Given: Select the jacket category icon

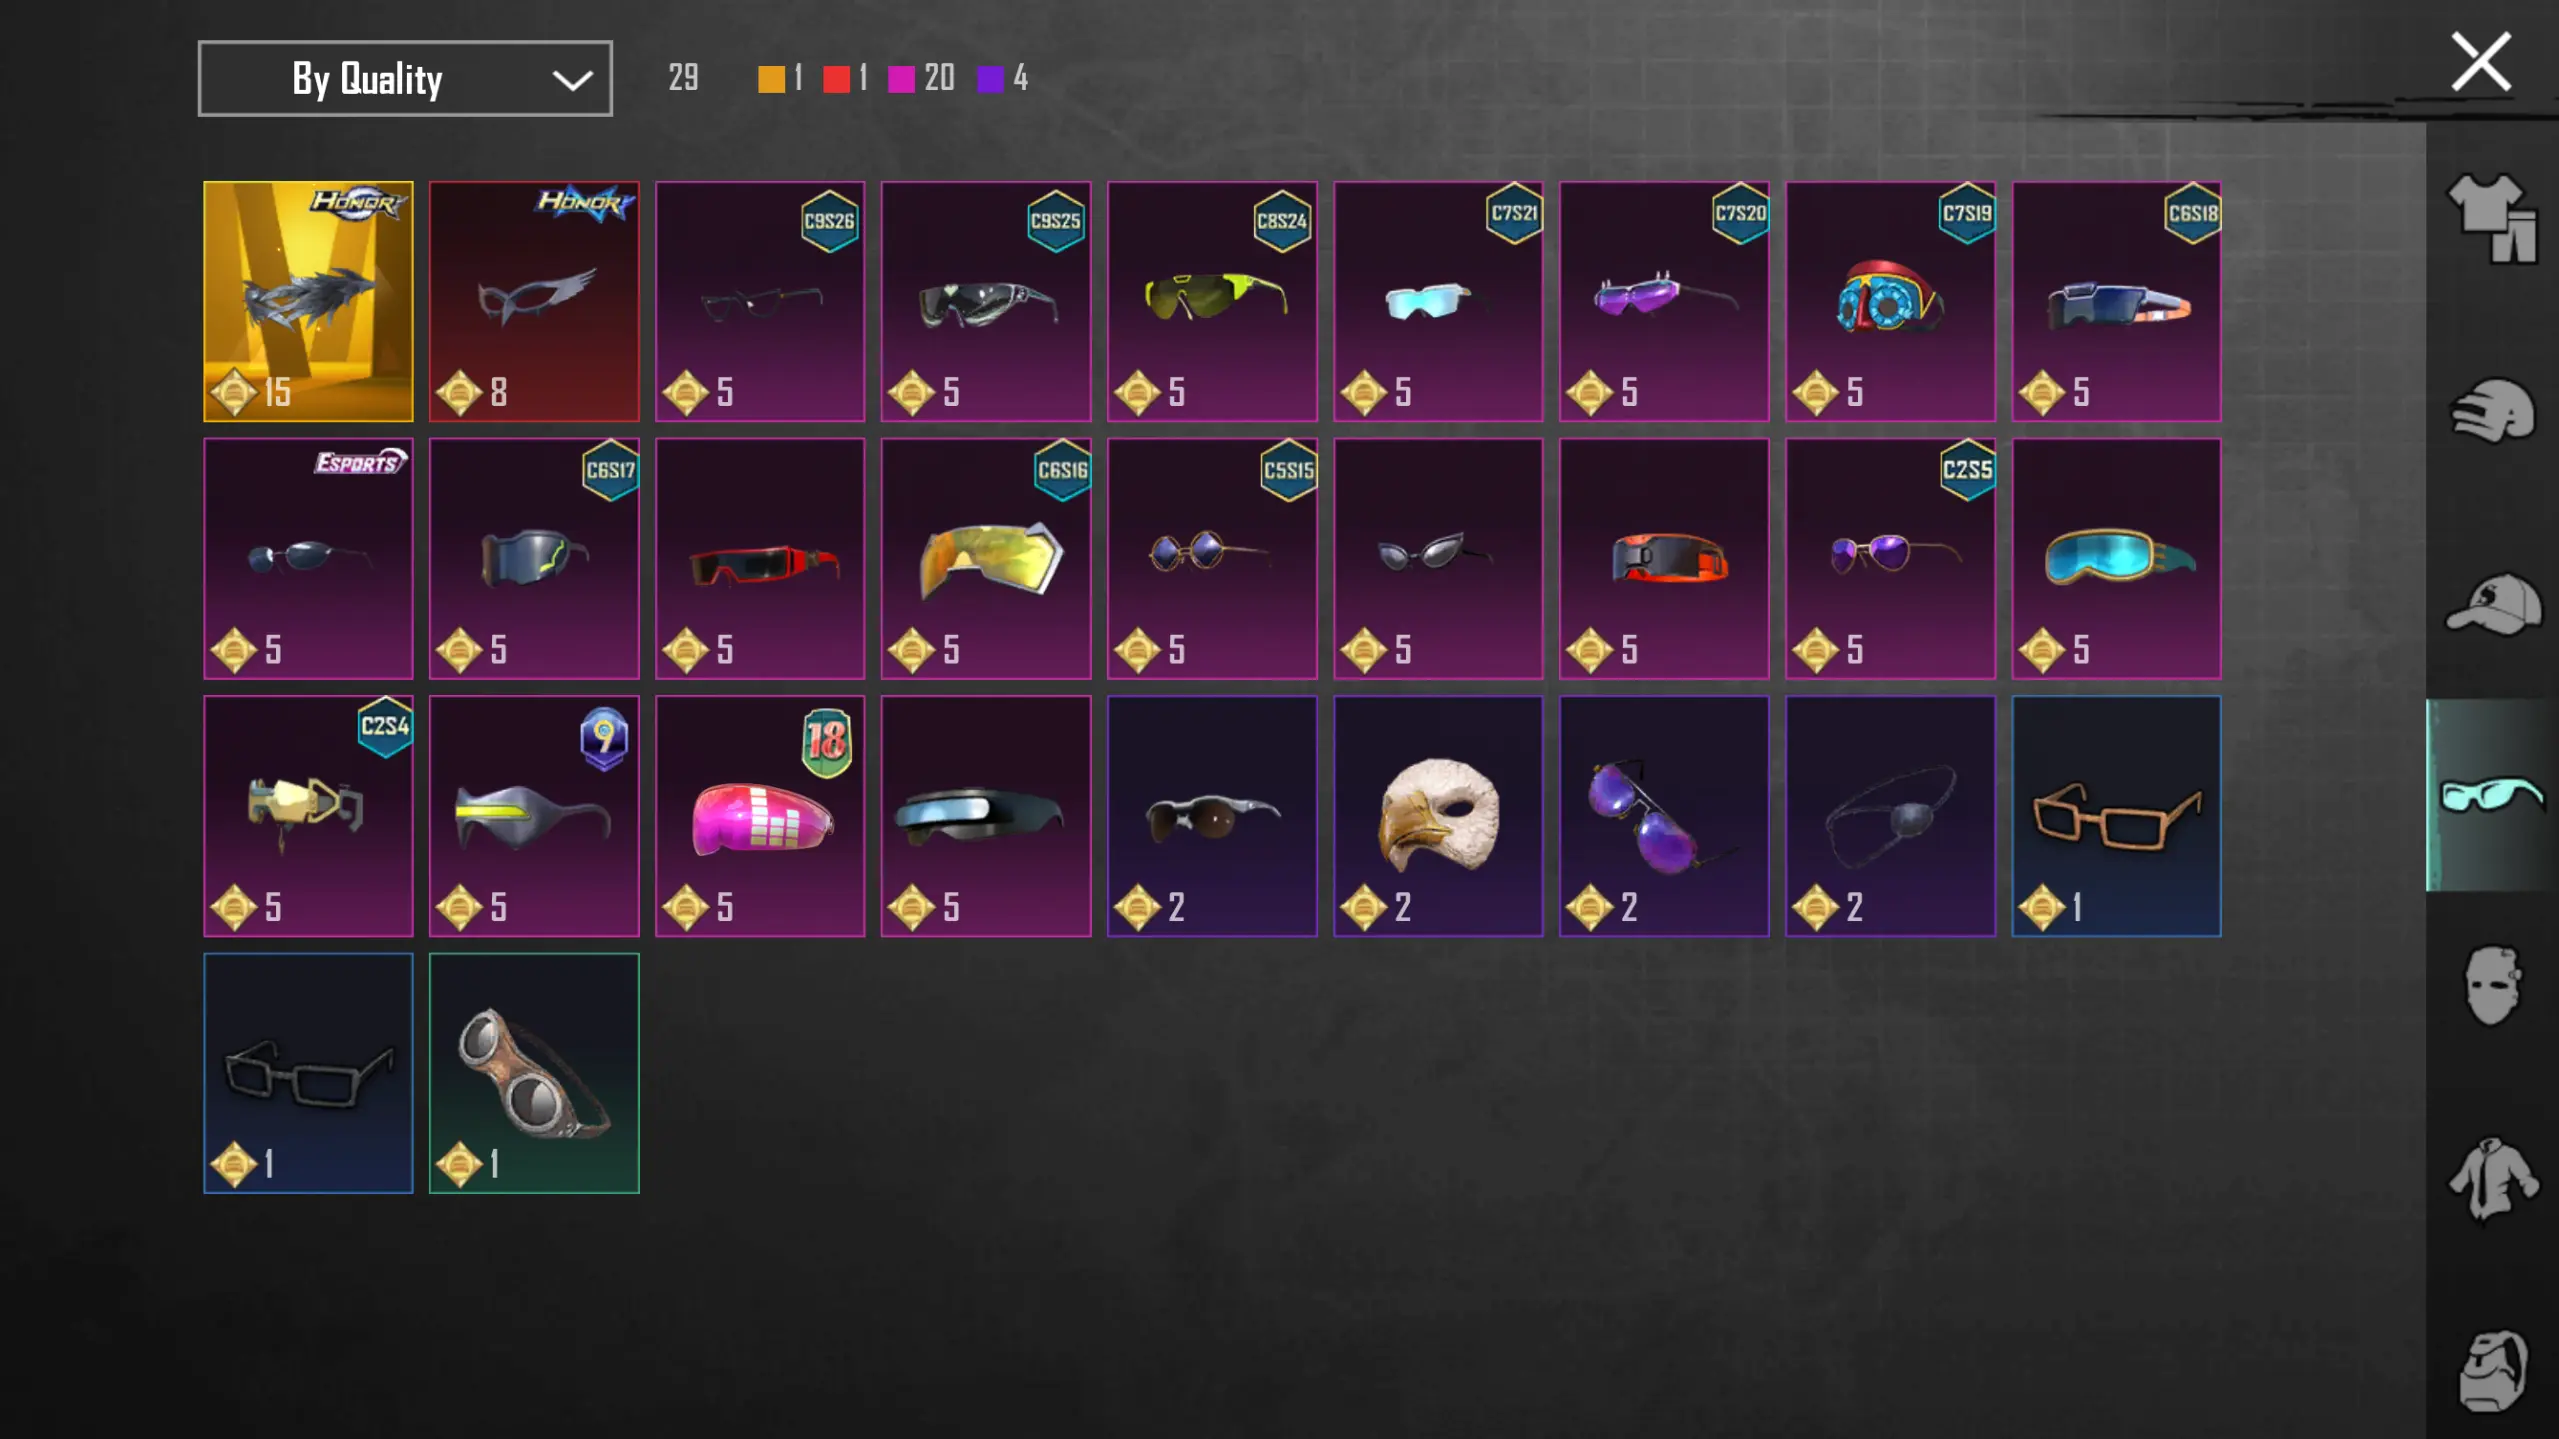Looking at the screenshot, I should 2491,1178.
